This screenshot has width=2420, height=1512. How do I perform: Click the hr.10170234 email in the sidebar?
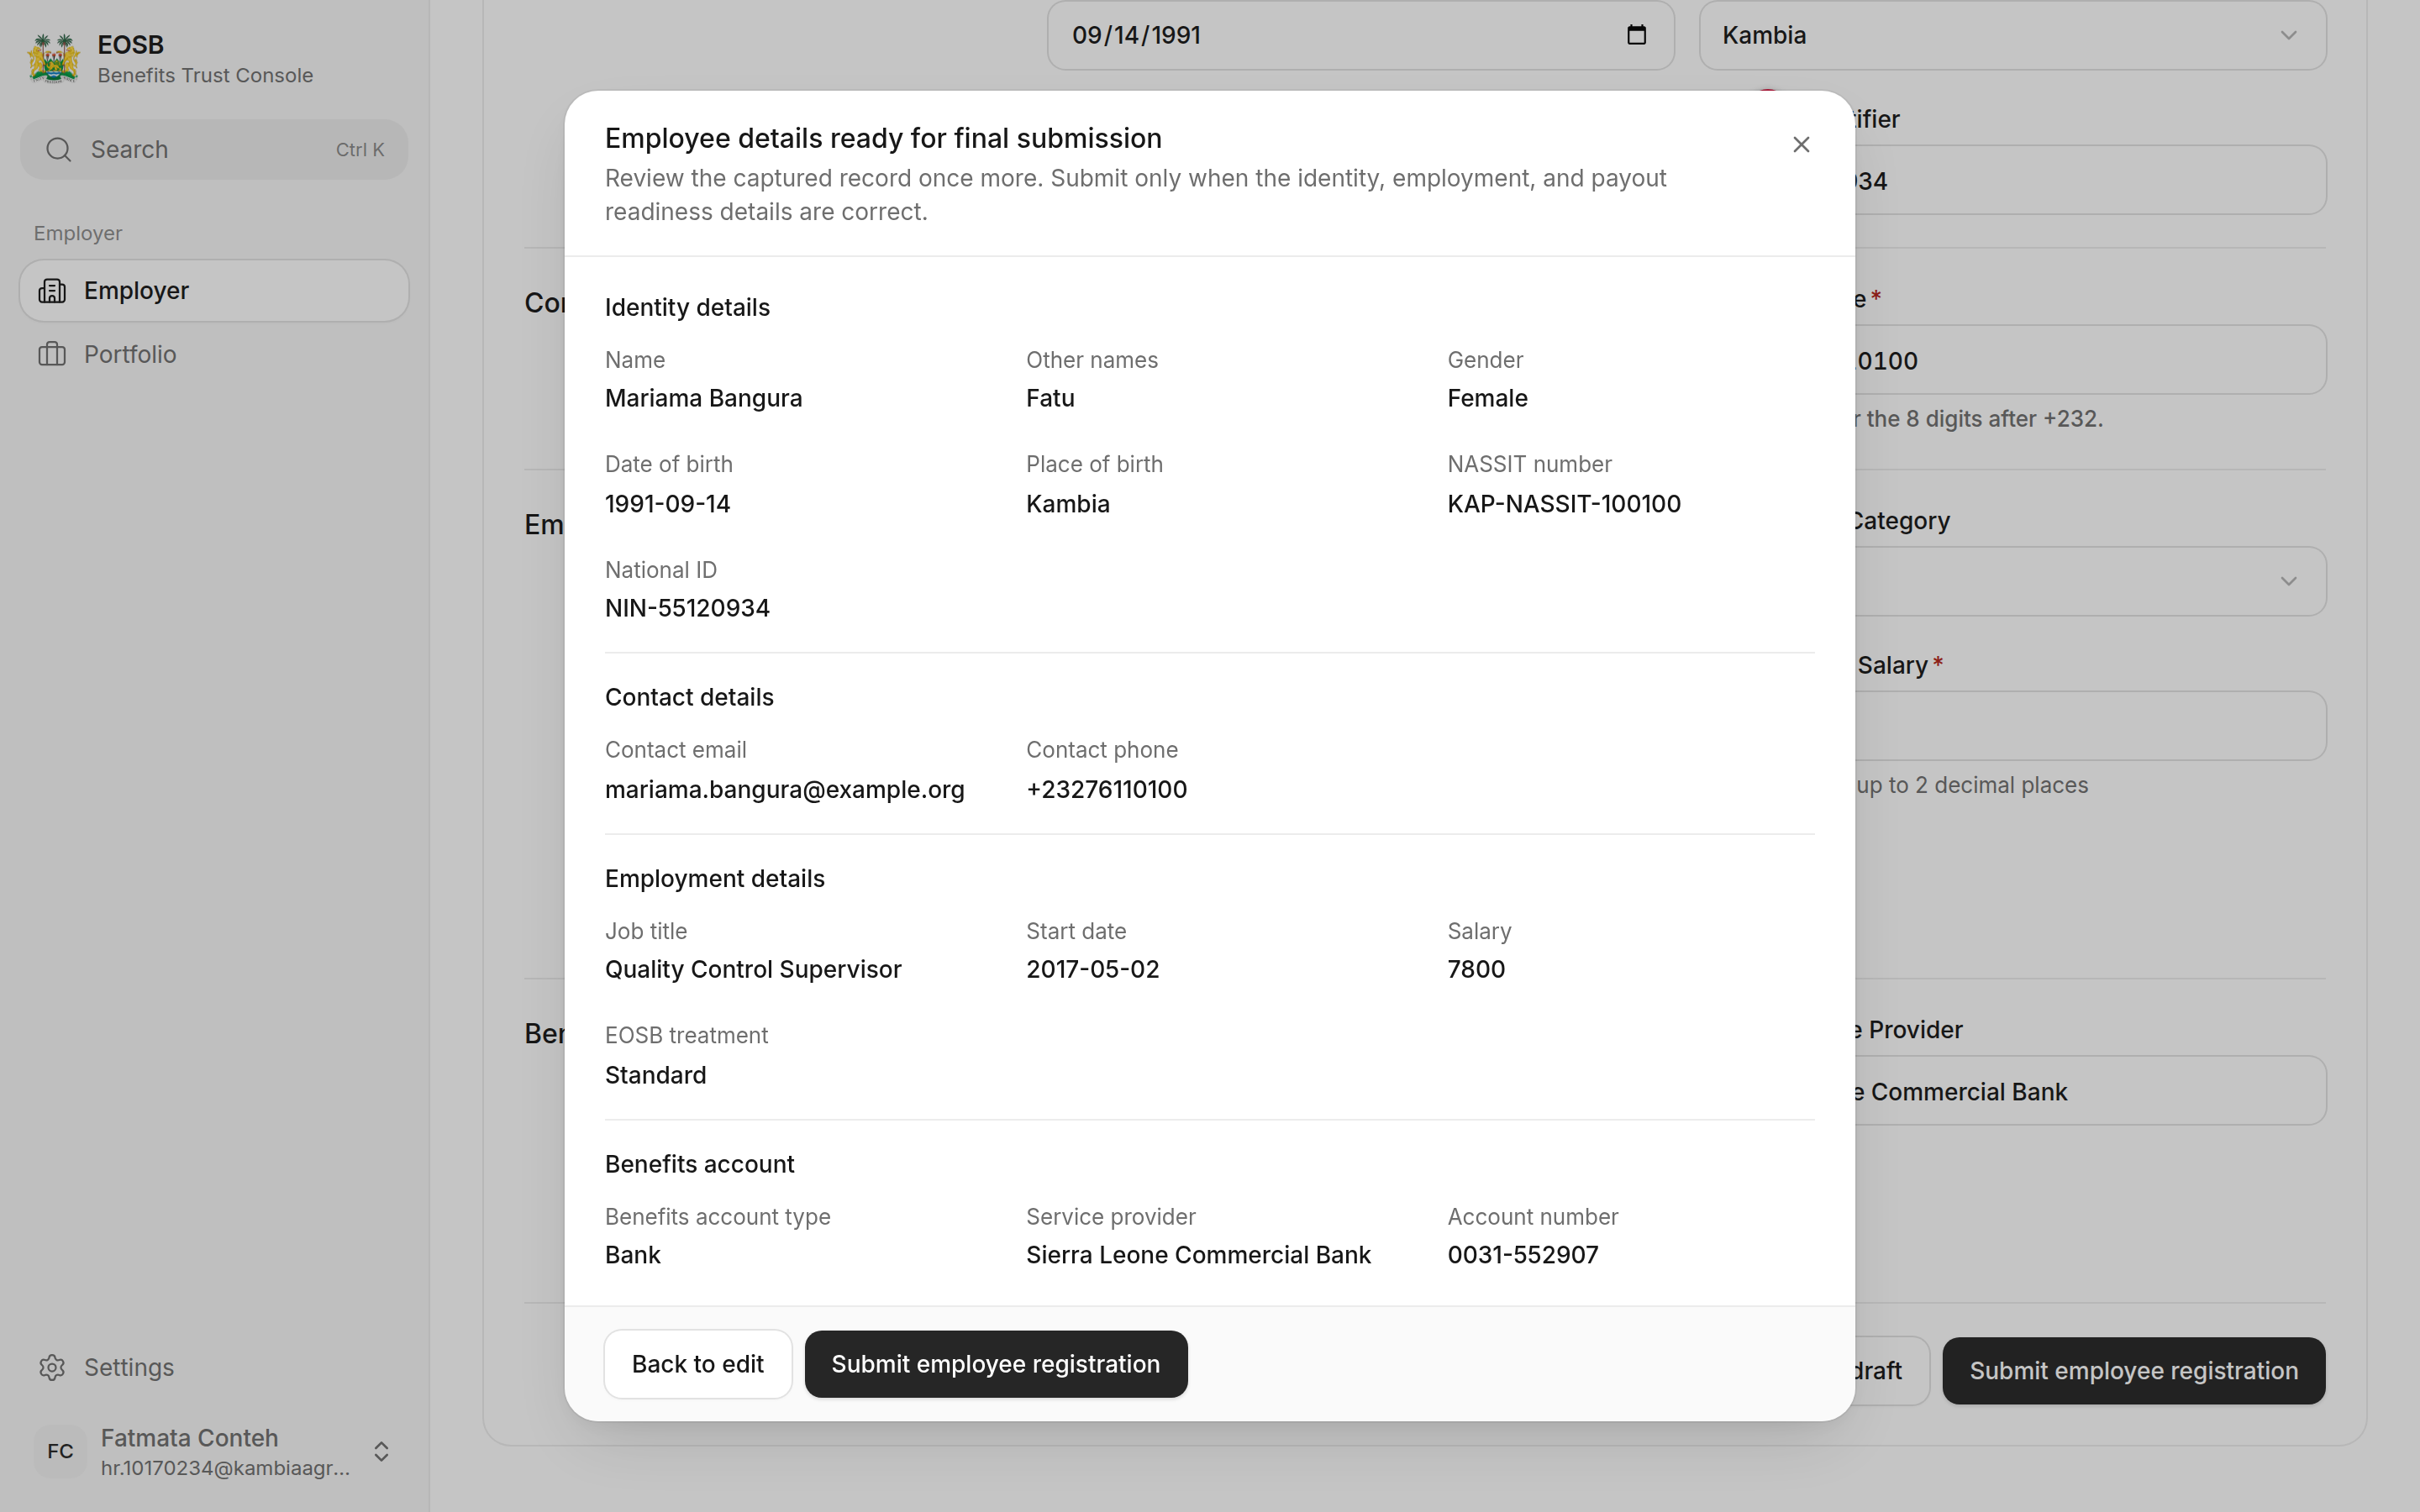tap(225, 1468)
